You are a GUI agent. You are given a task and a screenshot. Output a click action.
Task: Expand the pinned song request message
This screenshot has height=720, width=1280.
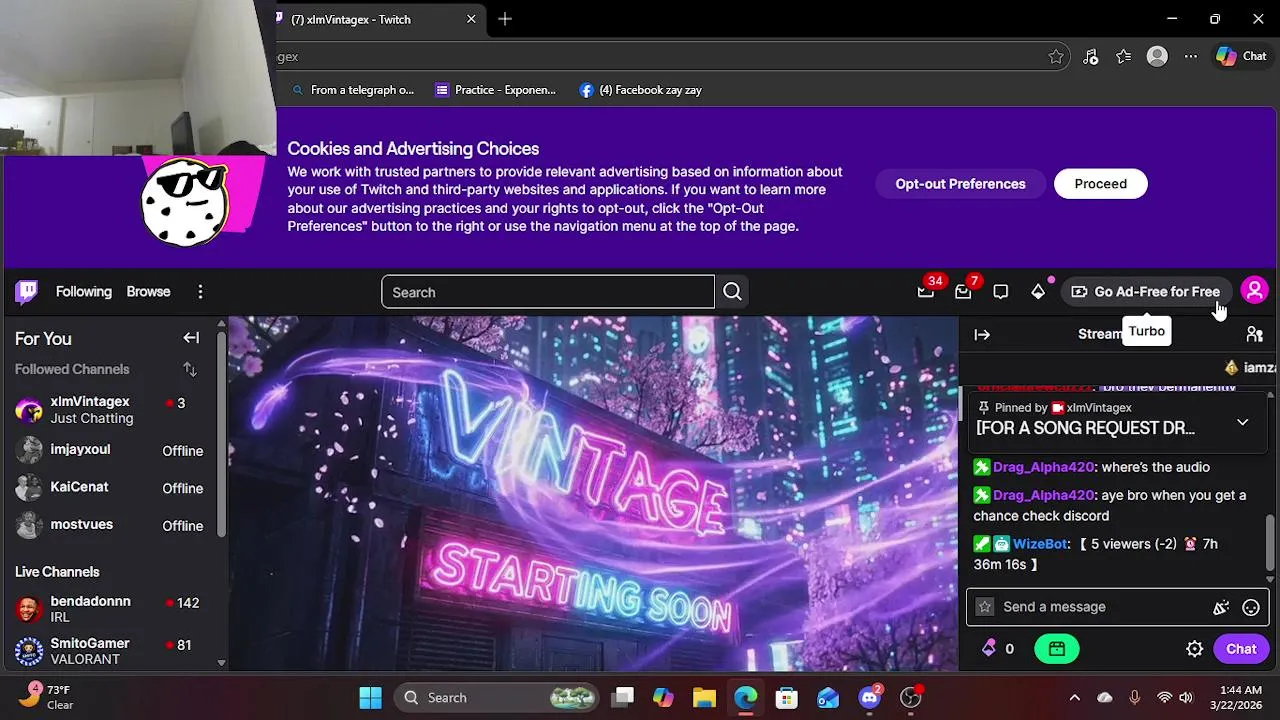click(x=1242, y=422)
